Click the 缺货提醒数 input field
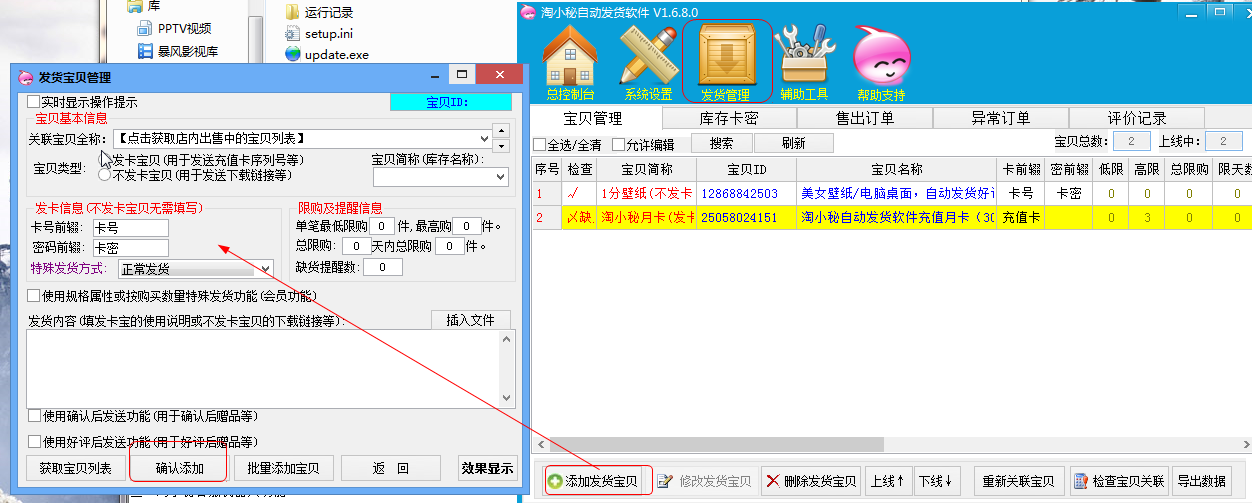Viewport: 1252px width, 503px height. pyautogui.click(x=383, y=267)
